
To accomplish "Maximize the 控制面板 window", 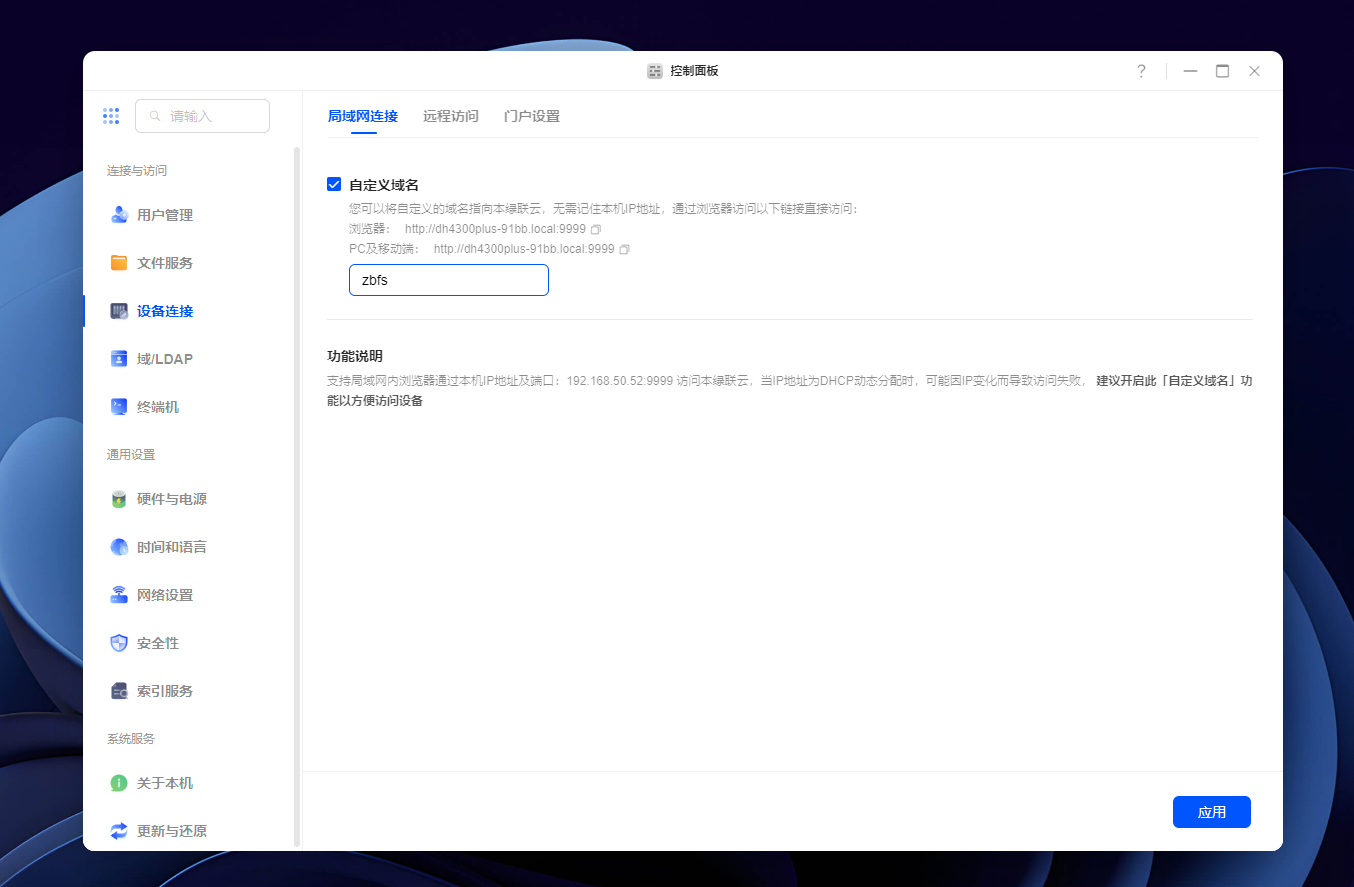I will pos(1222,71).
